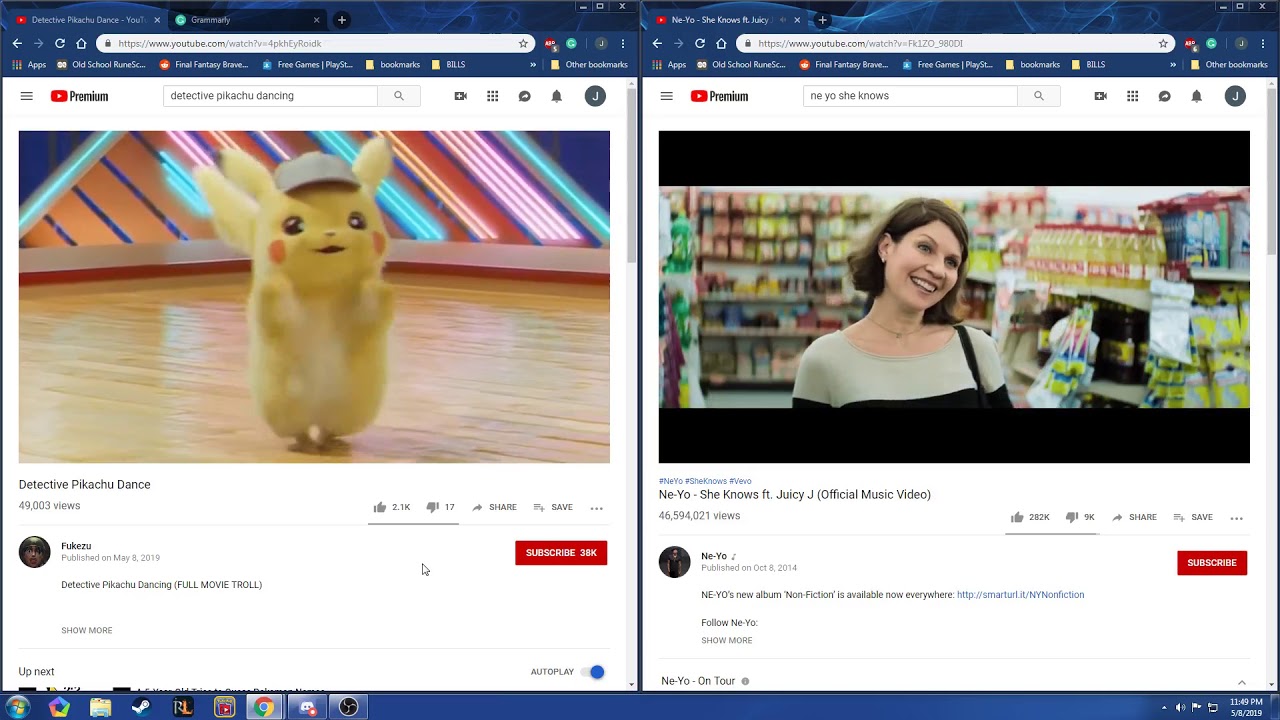1280x720 pixels.
Task: Click the YouTube Premium logo in right window
Action: (x=719, y=96)
